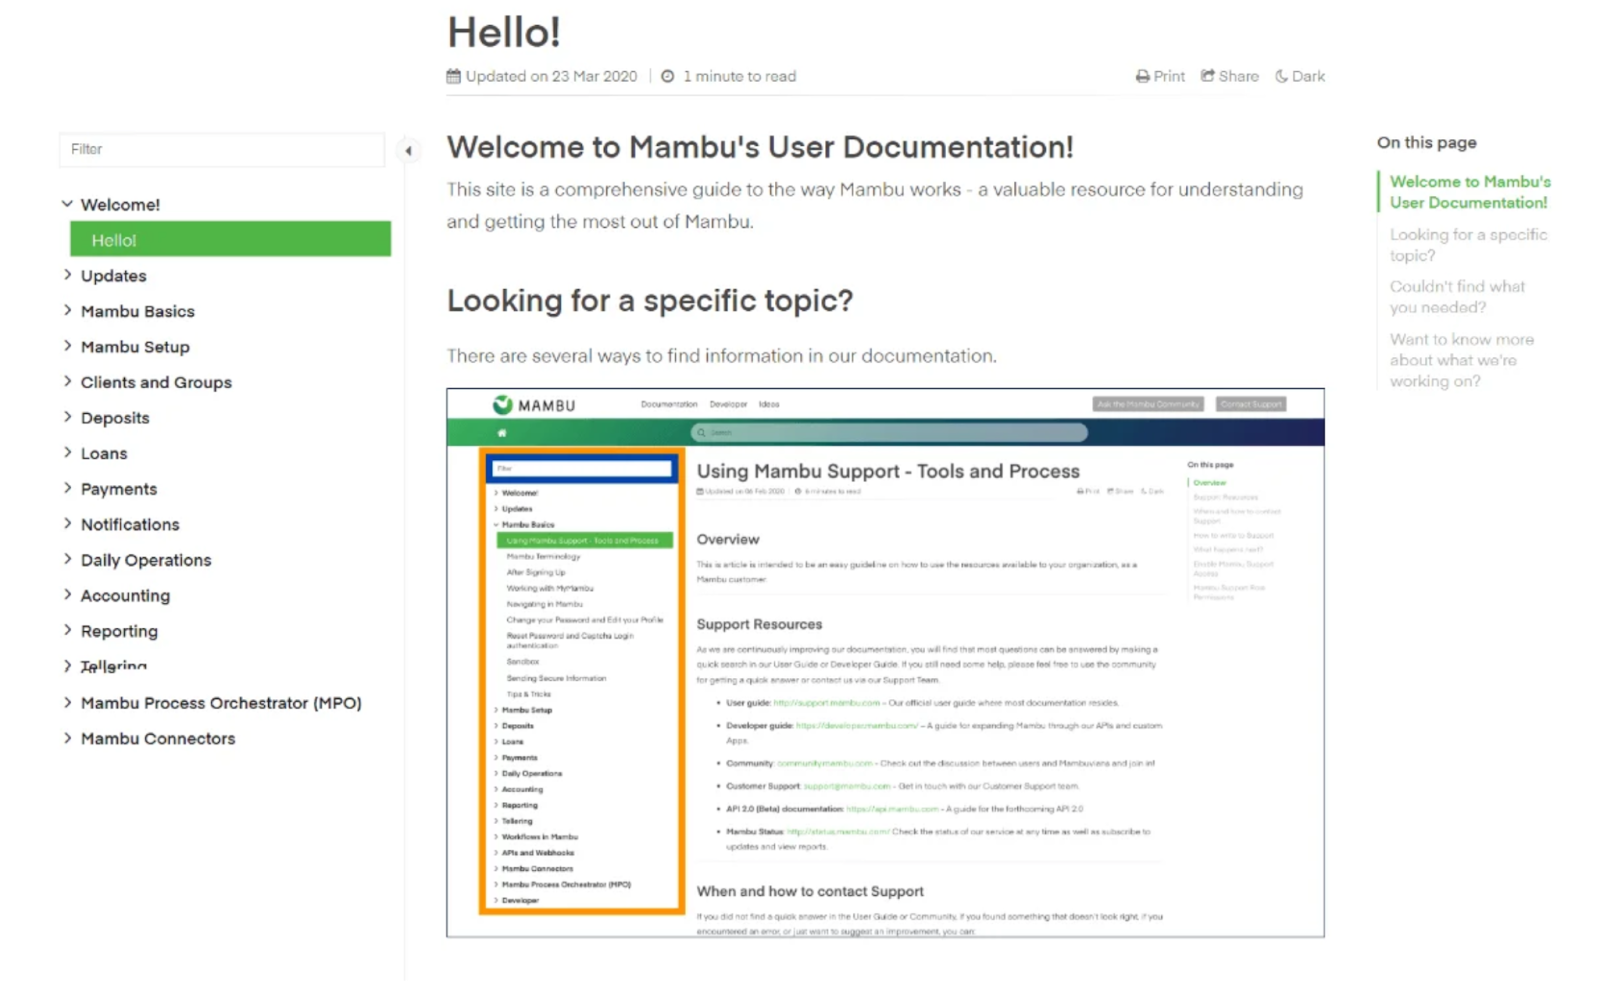Expand the Mambu Setup chevron
The width and height of the screenshot is (1600, 981).
coord(67,346)
